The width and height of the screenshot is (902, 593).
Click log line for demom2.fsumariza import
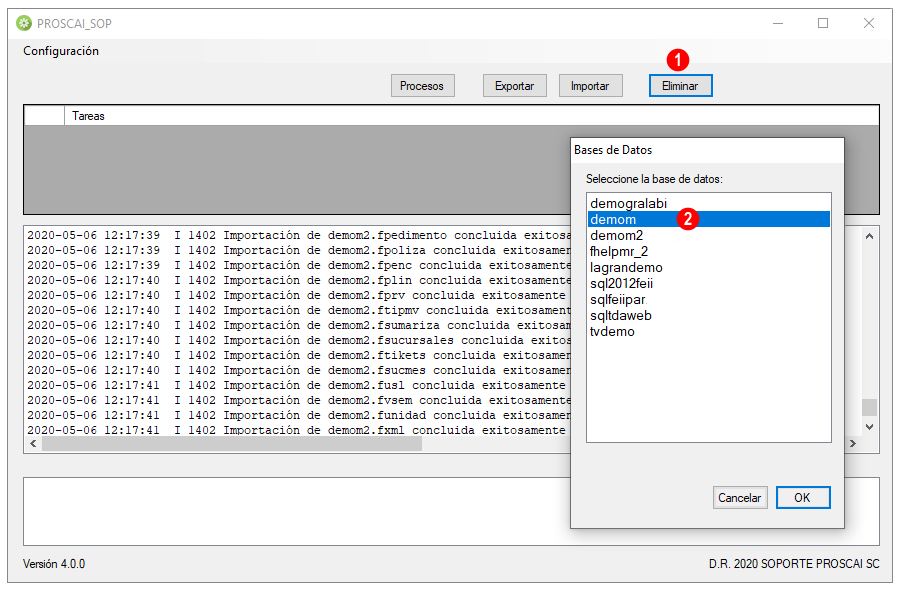[x=299, y=325]
